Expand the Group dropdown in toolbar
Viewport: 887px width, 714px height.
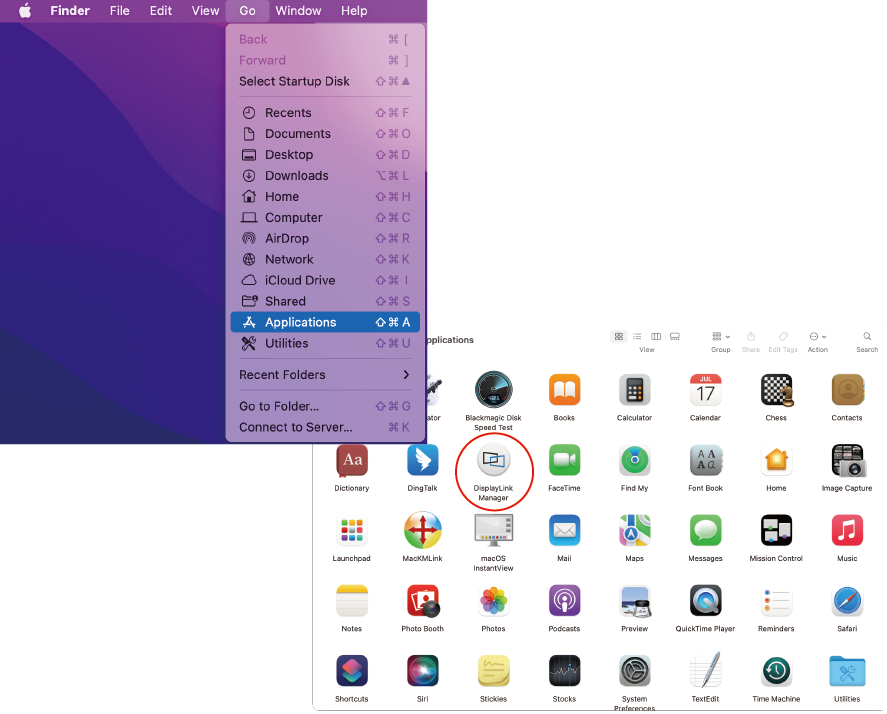pyautogui.click(x=721, y=337)
